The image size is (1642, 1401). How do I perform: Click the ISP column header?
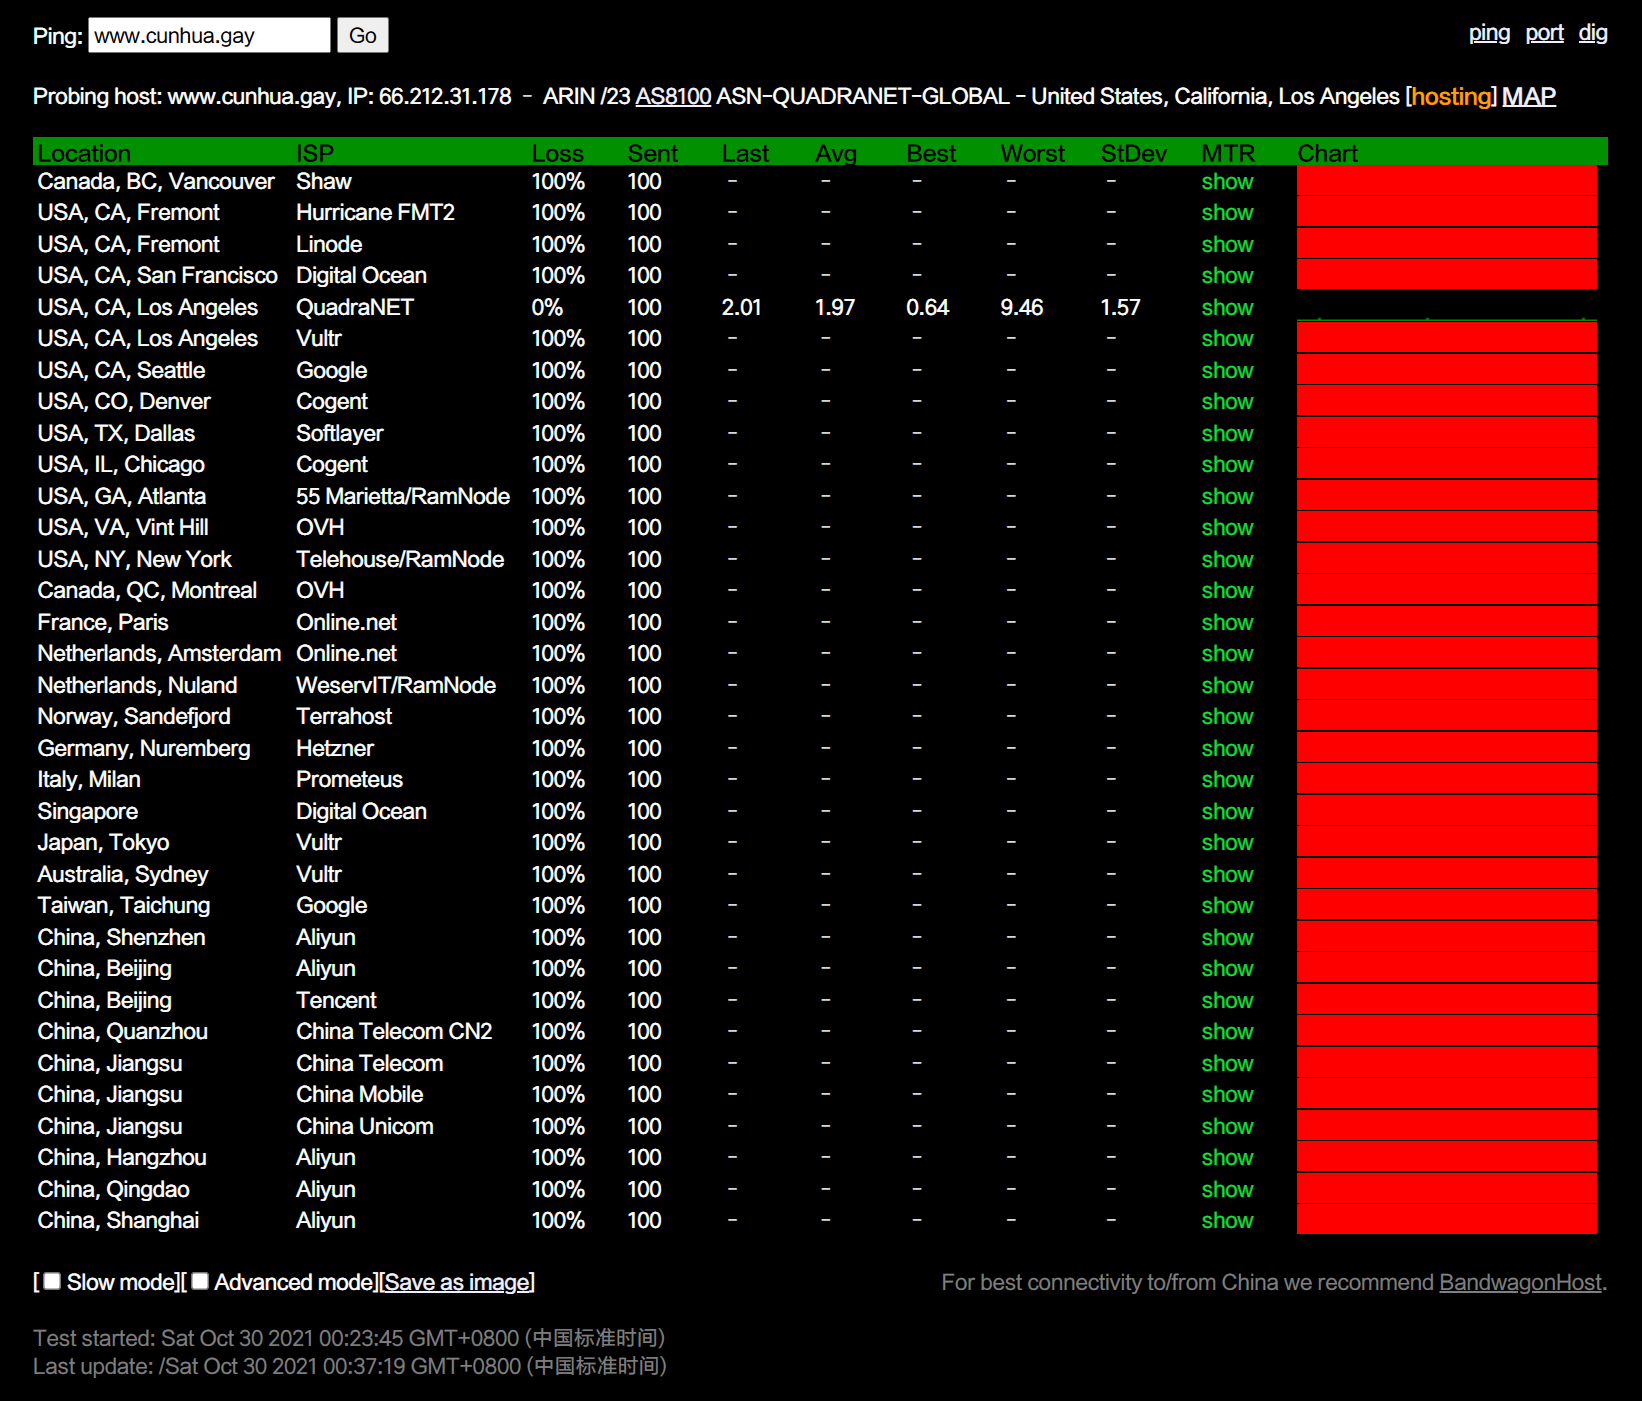315,153
